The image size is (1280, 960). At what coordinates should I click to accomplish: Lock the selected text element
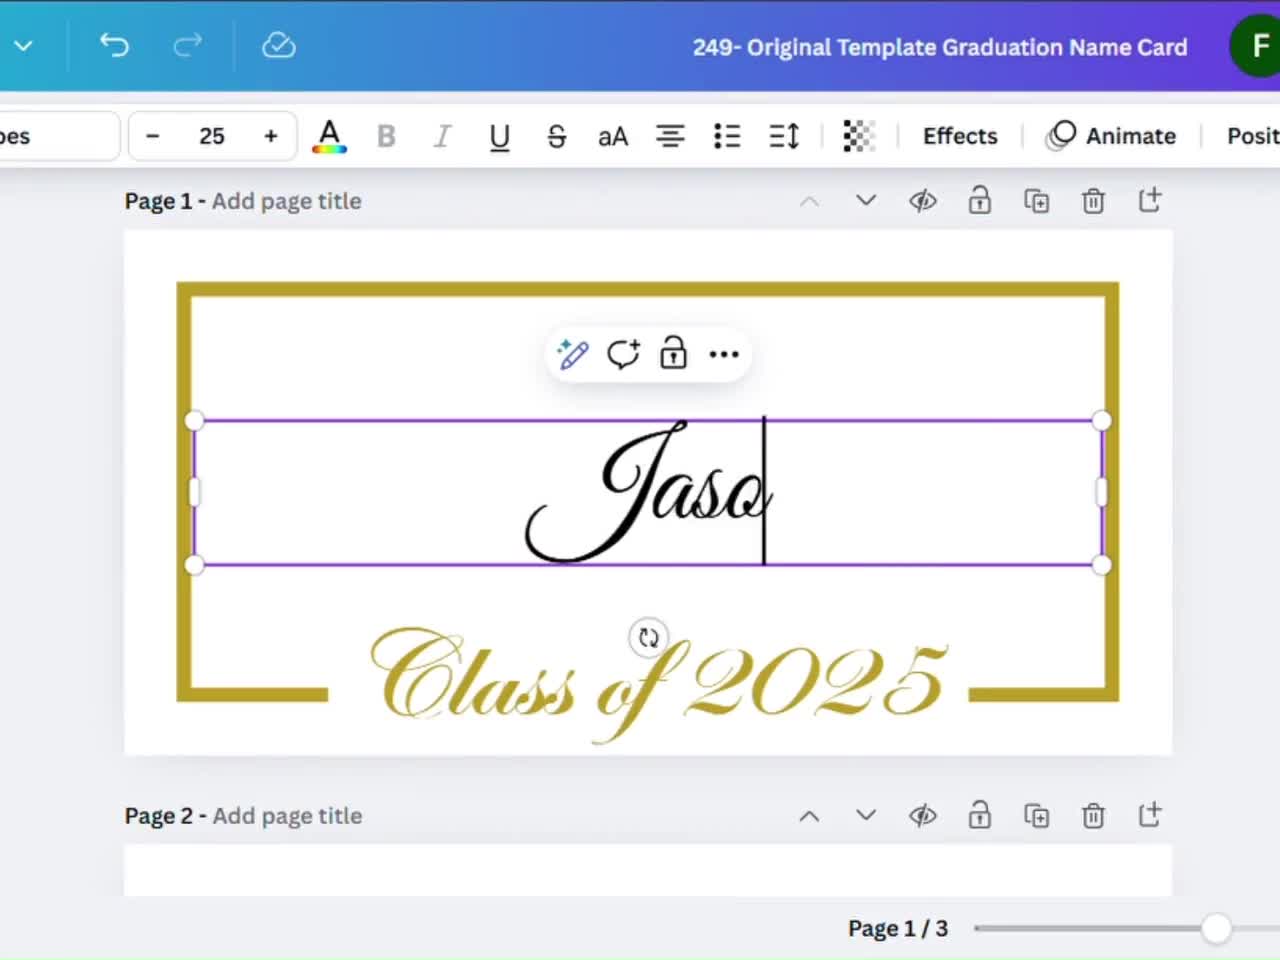click(x=673, y=354)
